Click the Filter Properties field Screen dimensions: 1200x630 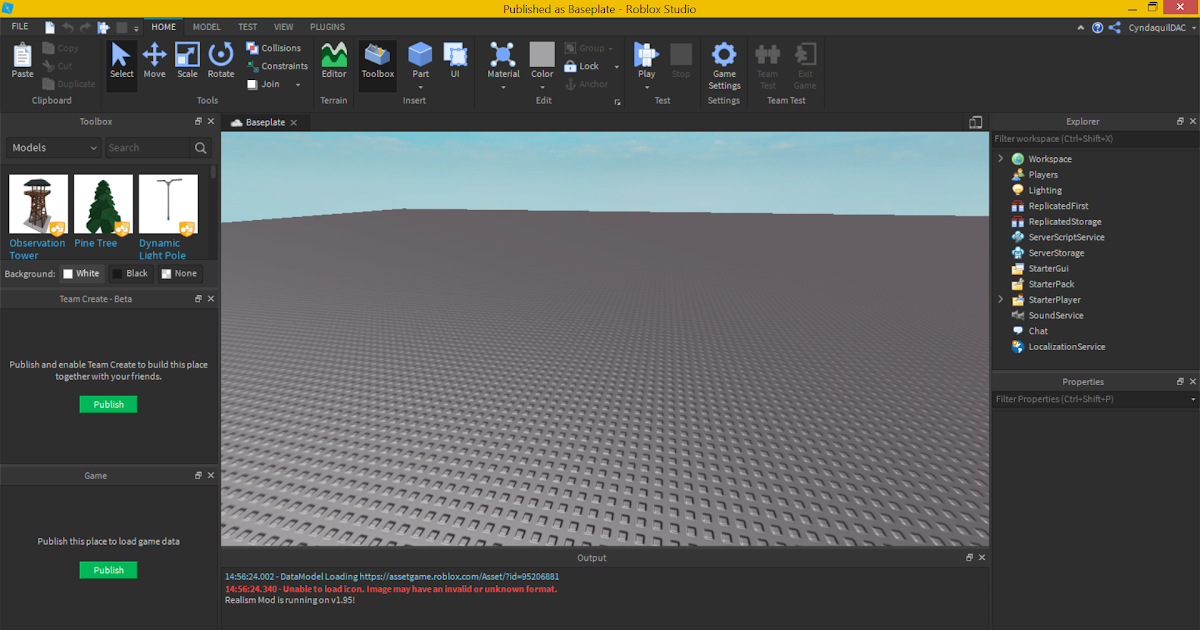click(x=1090, y=400)
